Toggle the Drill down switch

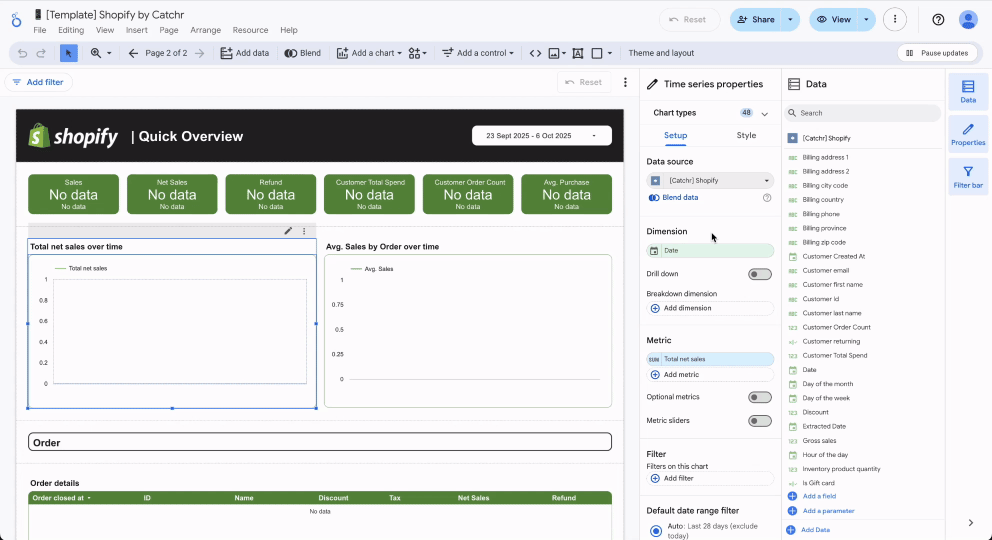coord(760,274)
